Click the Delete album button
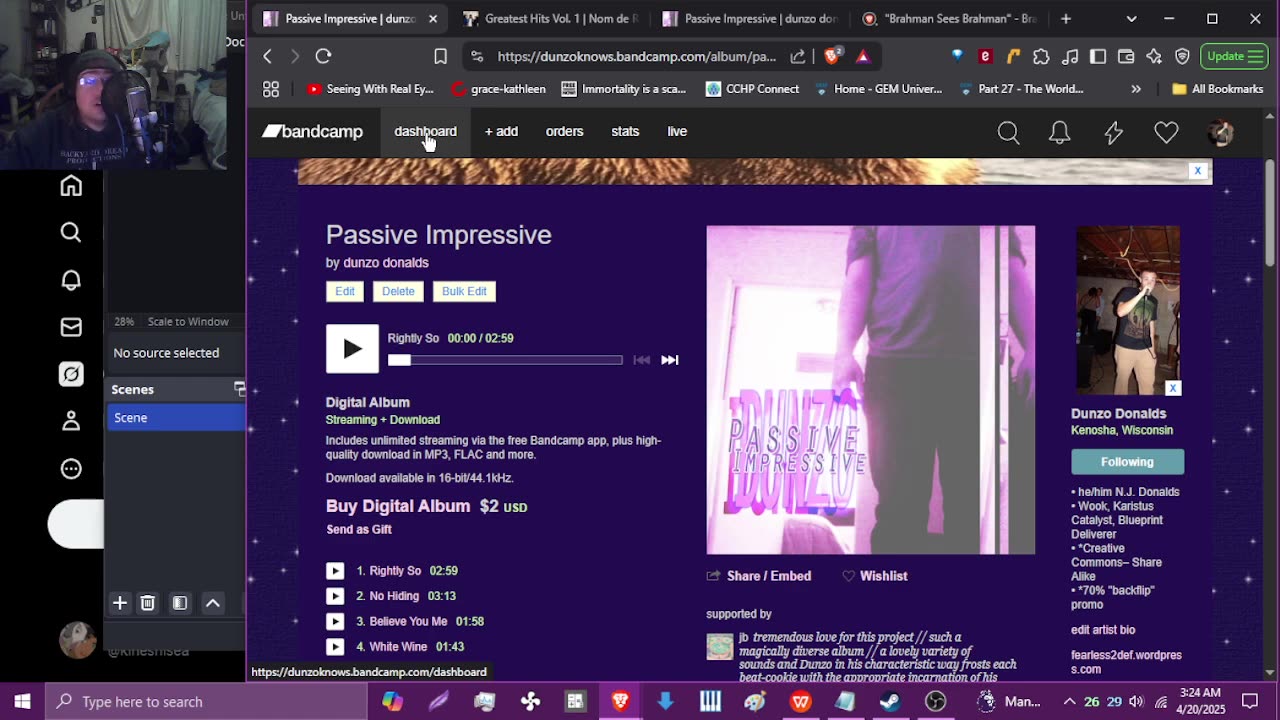 pos(398,291)
